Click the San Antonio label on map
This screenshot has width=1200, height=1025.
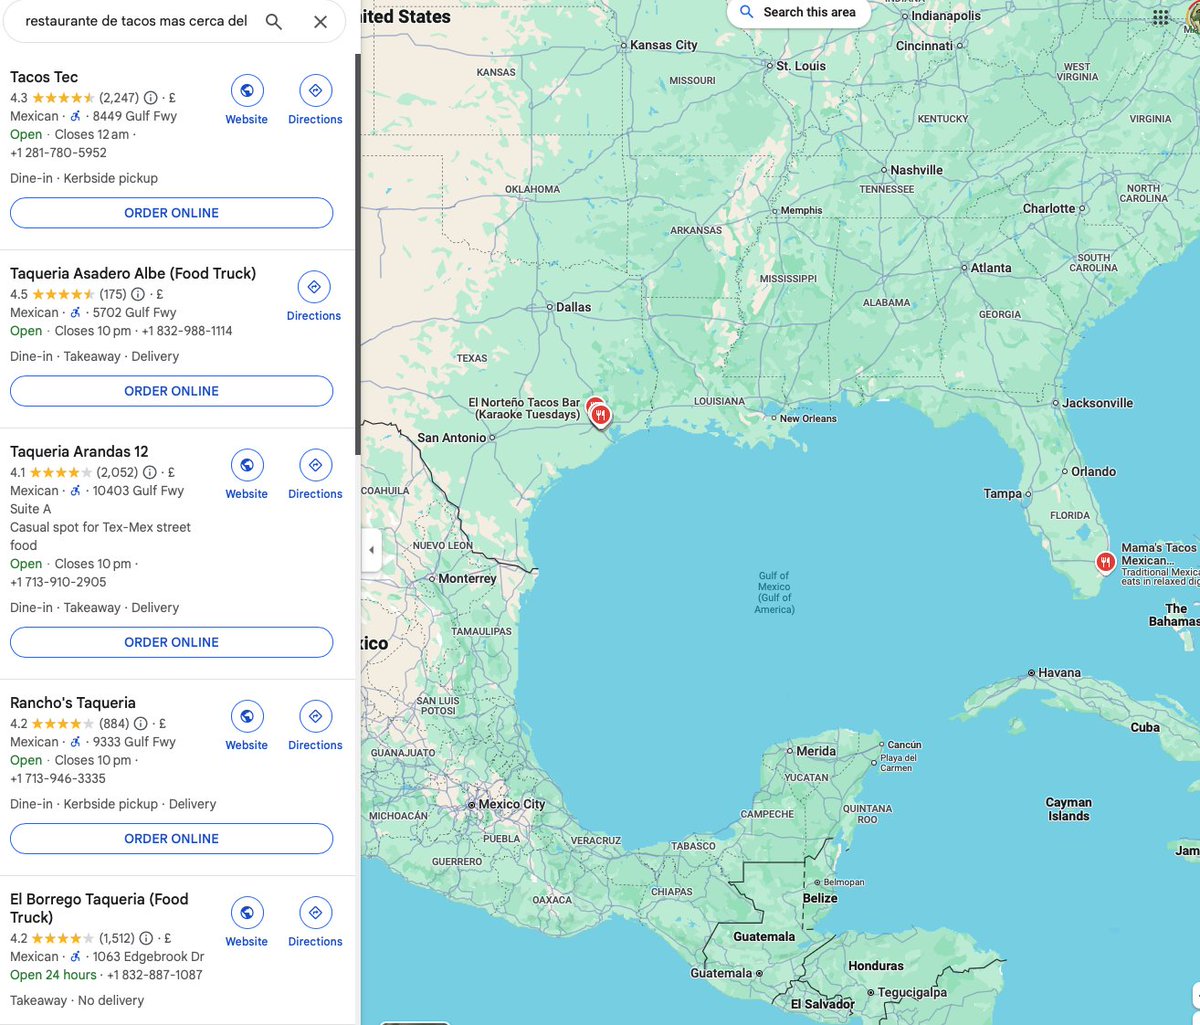[x=451, y=437]
